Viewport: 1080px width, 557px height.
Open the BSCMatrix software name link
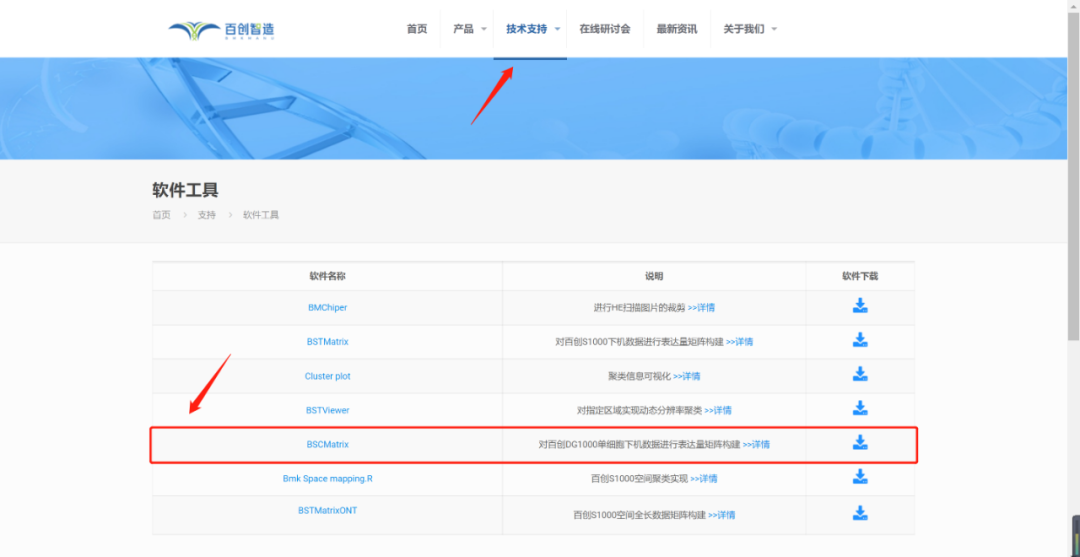pyautogui.click(x=328, y=444)
